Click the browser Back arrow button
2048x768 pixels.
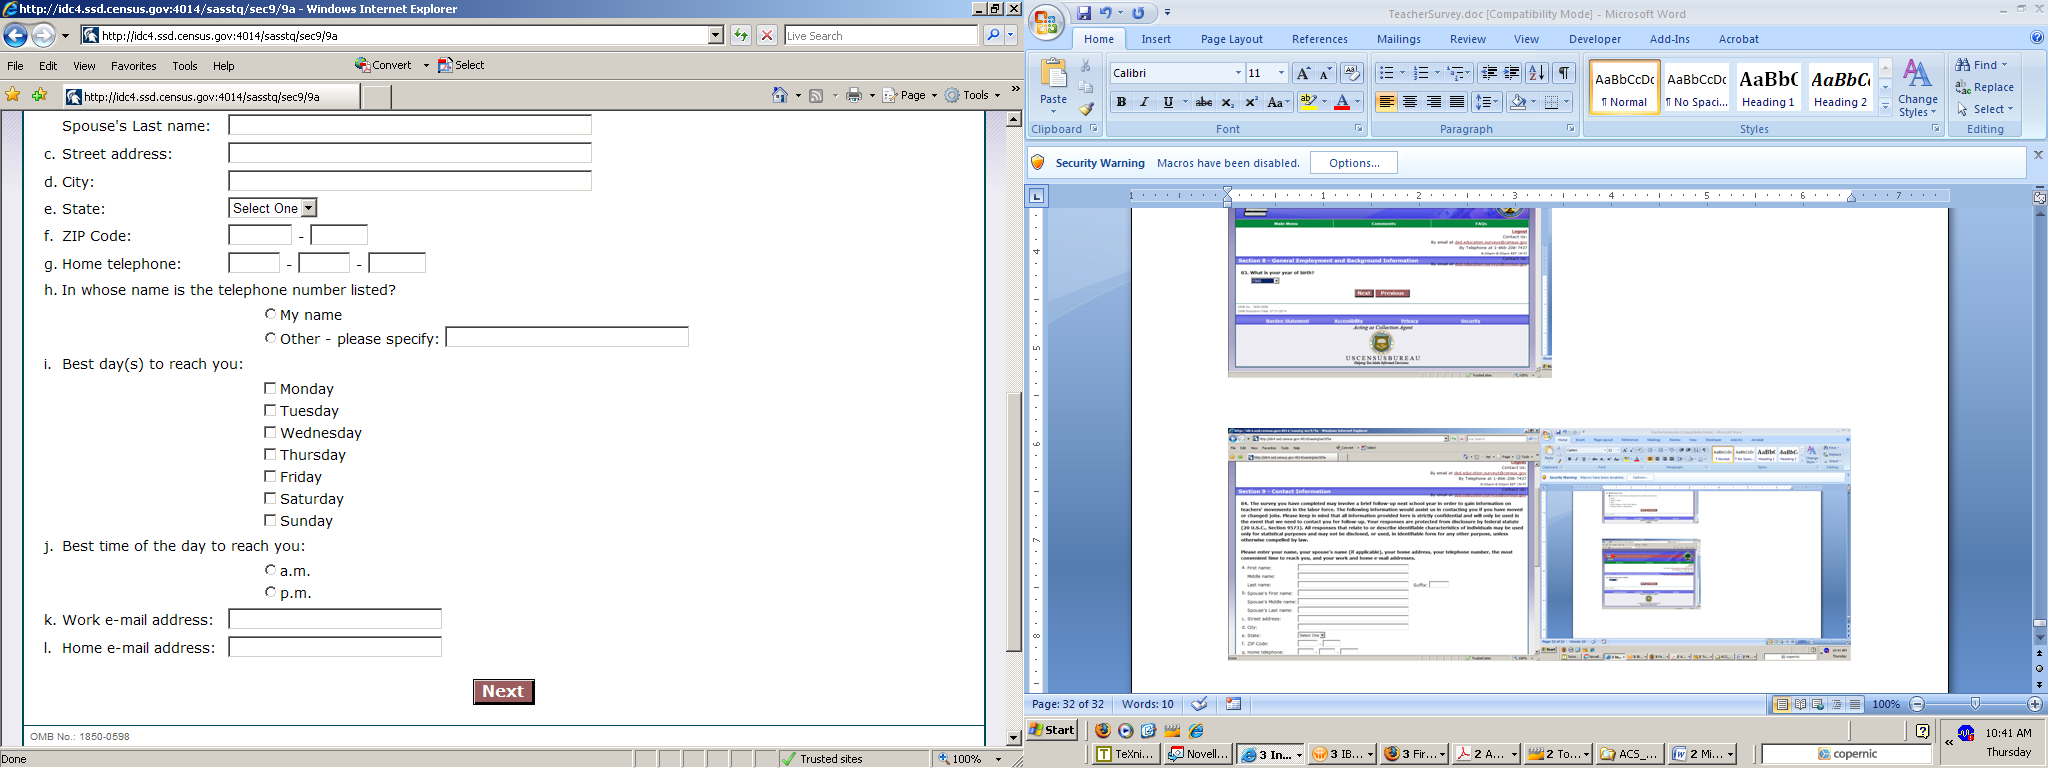15,36
